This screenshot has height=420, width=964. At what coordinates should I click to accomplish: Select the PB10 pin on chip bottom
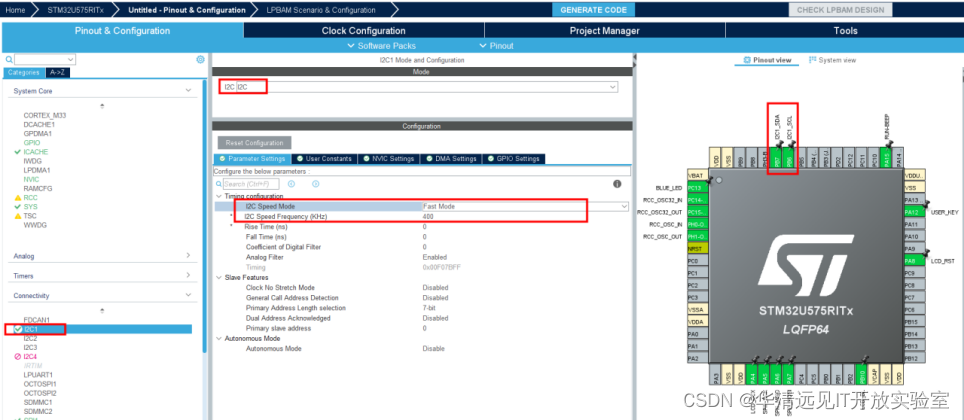(862, 374)
